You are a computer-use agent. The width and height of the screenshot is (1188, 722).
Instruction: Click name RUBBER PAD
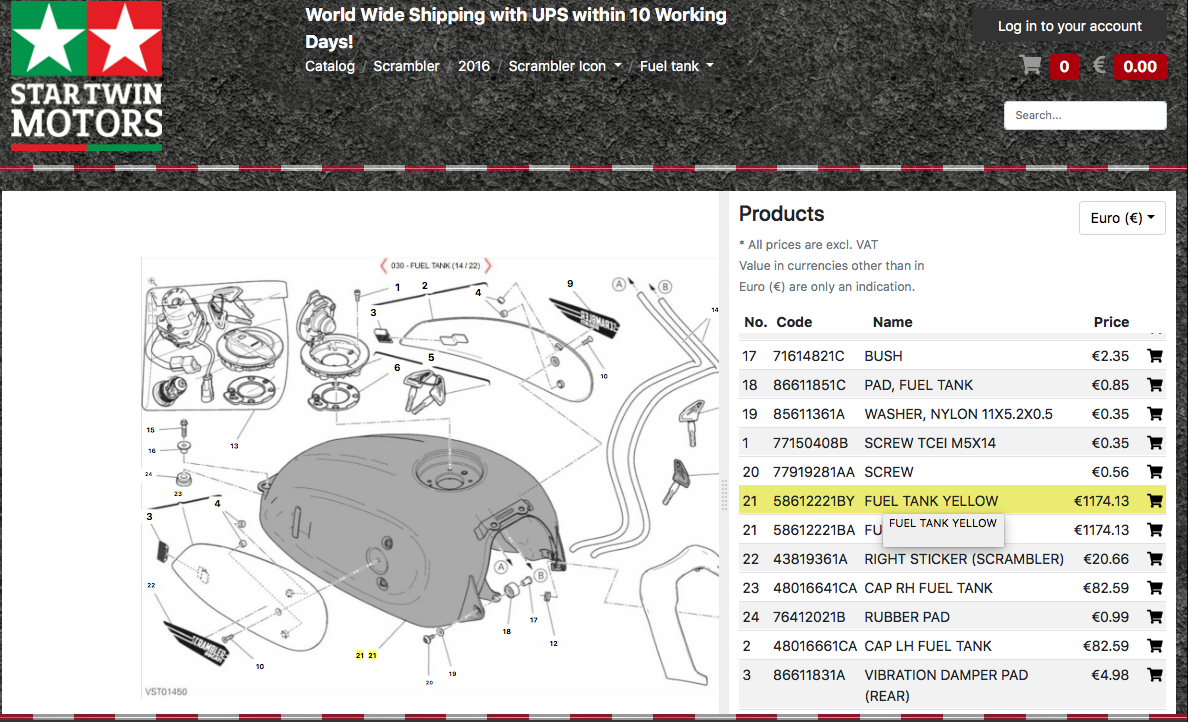click(907, 617)
